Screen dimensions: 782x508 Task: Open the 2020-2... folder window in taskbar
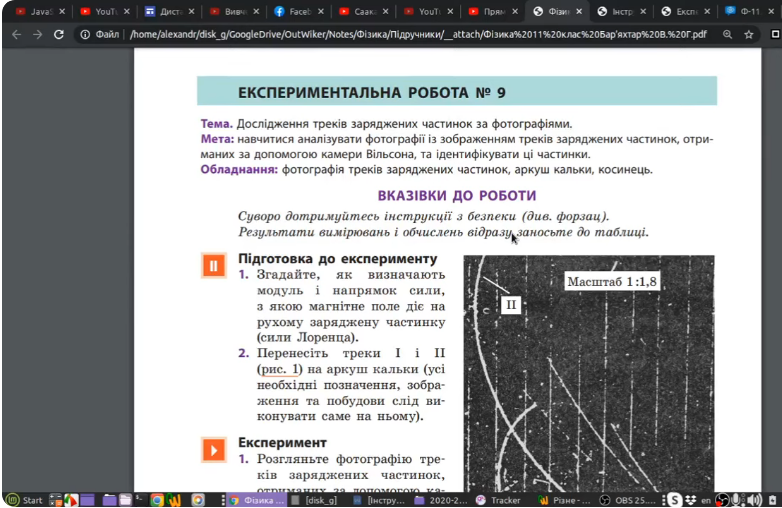click(441, 500)
